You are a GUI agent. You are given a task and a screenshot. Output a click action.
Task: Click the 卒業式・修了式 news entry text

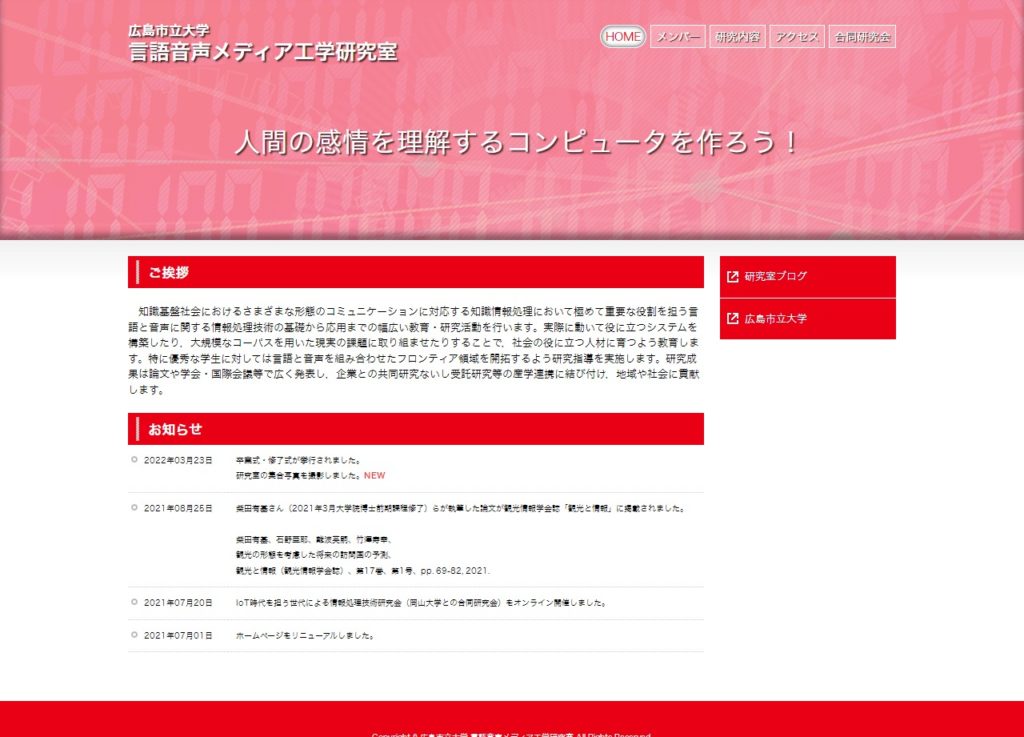click(x=297, y=460)
